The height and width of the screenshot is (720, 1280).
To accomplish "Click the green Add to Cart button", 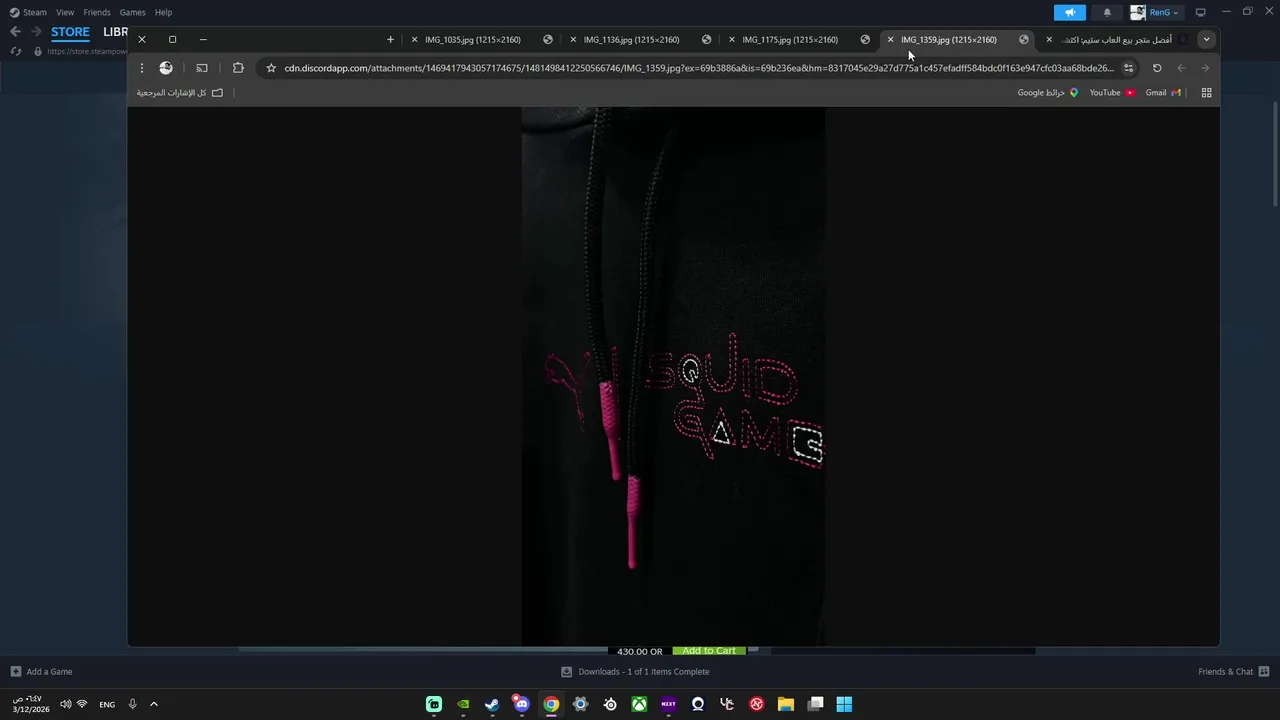I will [709, 651].
